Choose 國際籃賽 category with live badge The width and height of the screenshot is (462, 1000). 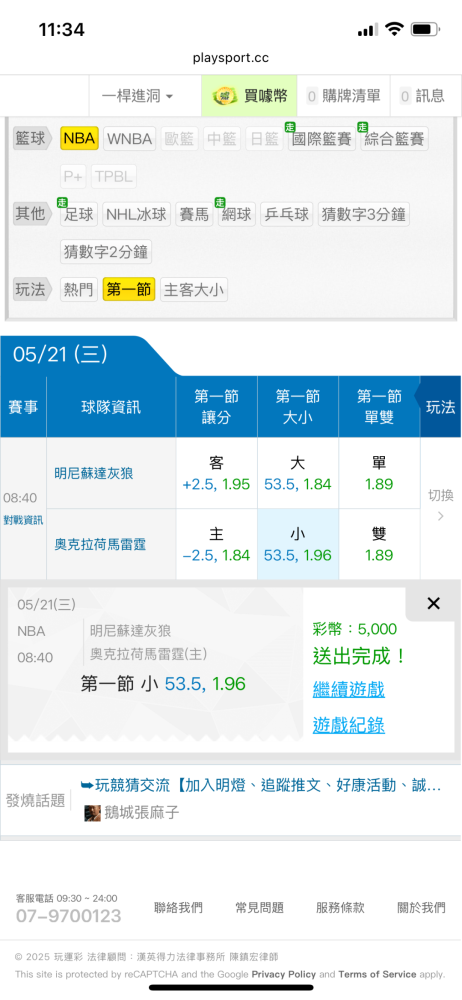point(322,138)
